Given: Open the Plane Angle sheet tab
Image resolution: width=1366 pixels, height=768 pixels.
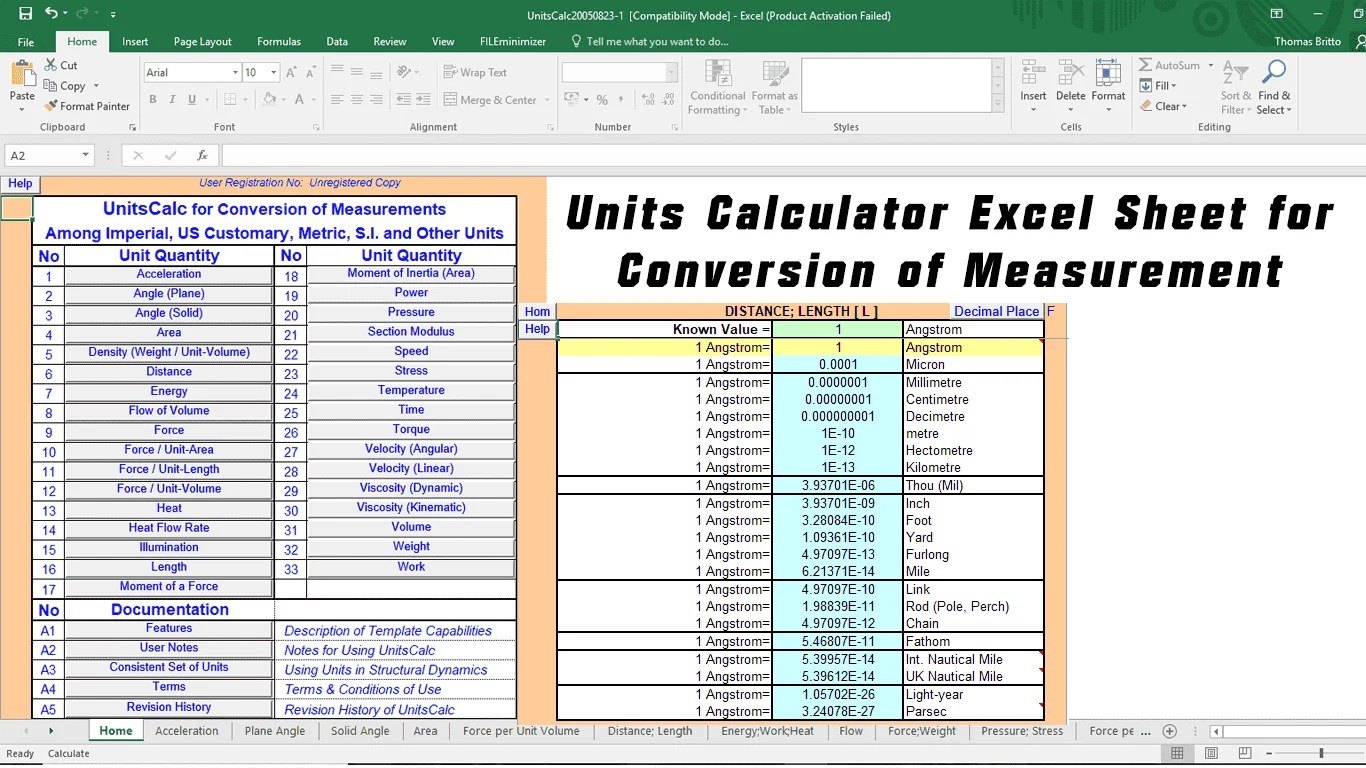Looking at the screenshot, I should 275,731.
